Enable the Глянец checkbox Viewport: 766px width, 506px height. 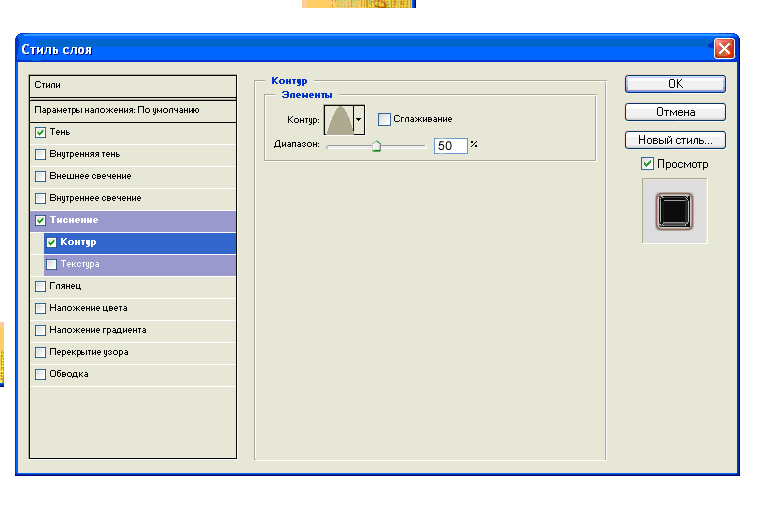pyautogui.click(x=41, y=286)
